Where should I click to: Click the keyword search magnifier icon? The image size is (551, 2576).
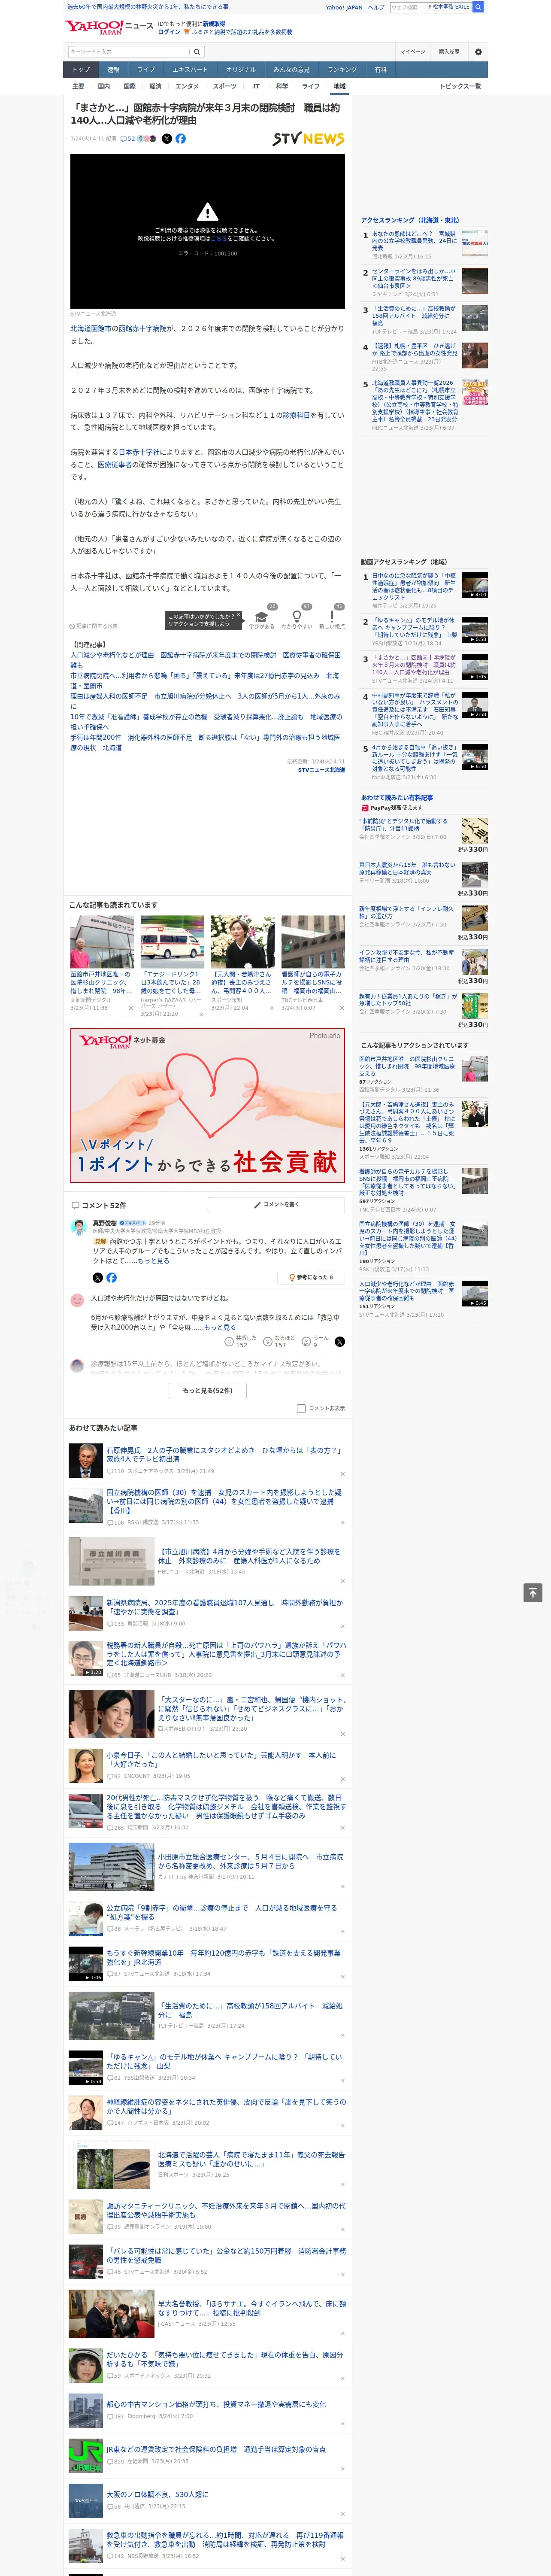point(197,52)
